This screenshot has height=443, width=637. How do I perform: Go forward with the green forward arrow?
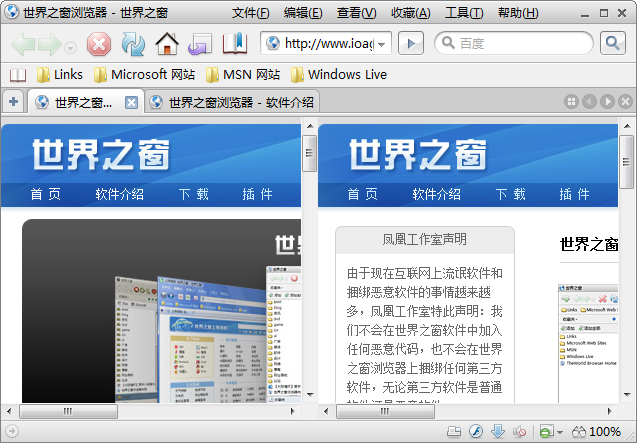pyautogui.click(x=50, y=44)
